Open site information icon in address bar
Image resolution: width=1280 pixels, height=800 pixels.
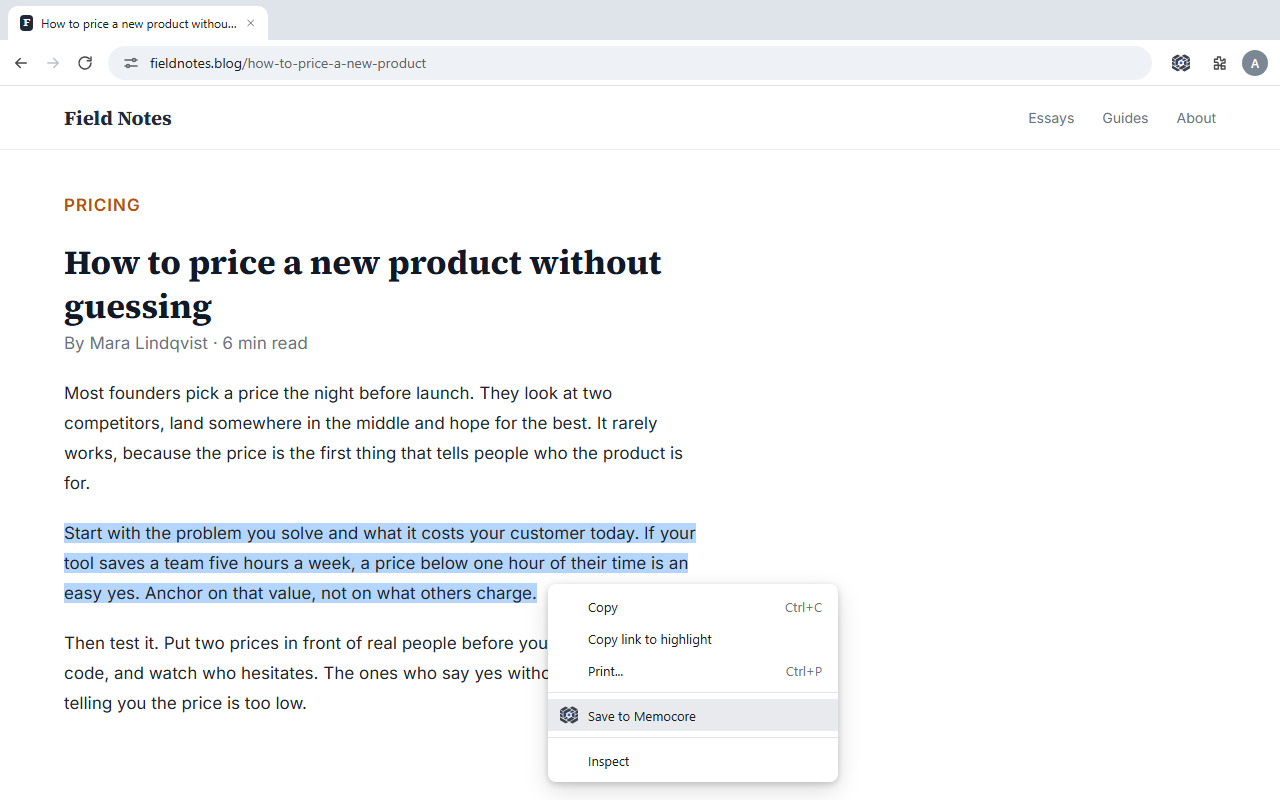point(130,63)
